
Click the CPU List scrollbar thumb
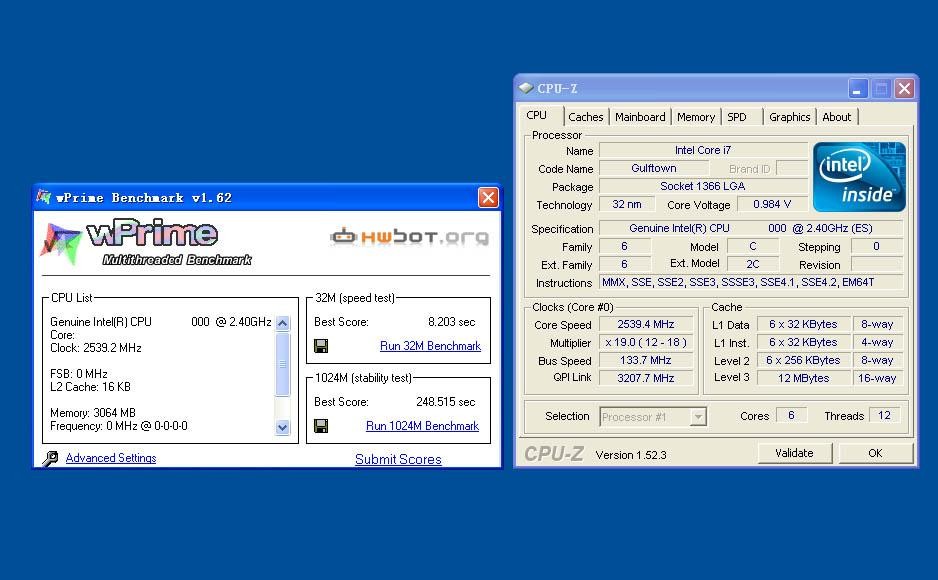point(282,364)
